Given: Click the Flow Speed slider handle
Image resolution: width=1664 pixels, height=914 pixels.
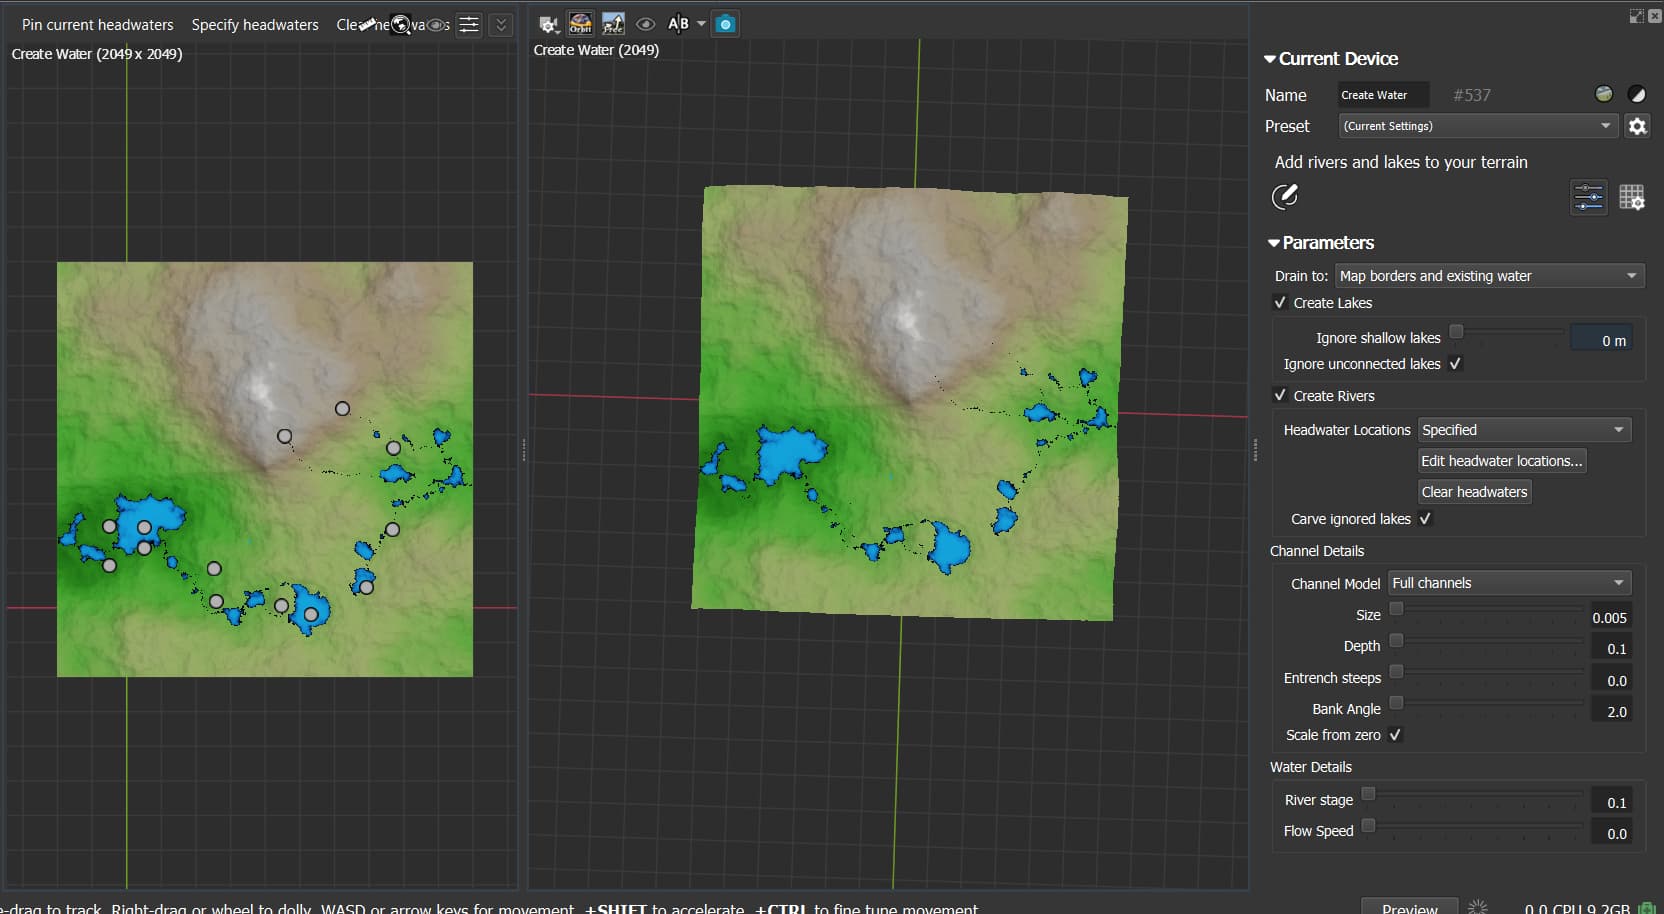Looking at the screenshot, I should (1368, 825).
